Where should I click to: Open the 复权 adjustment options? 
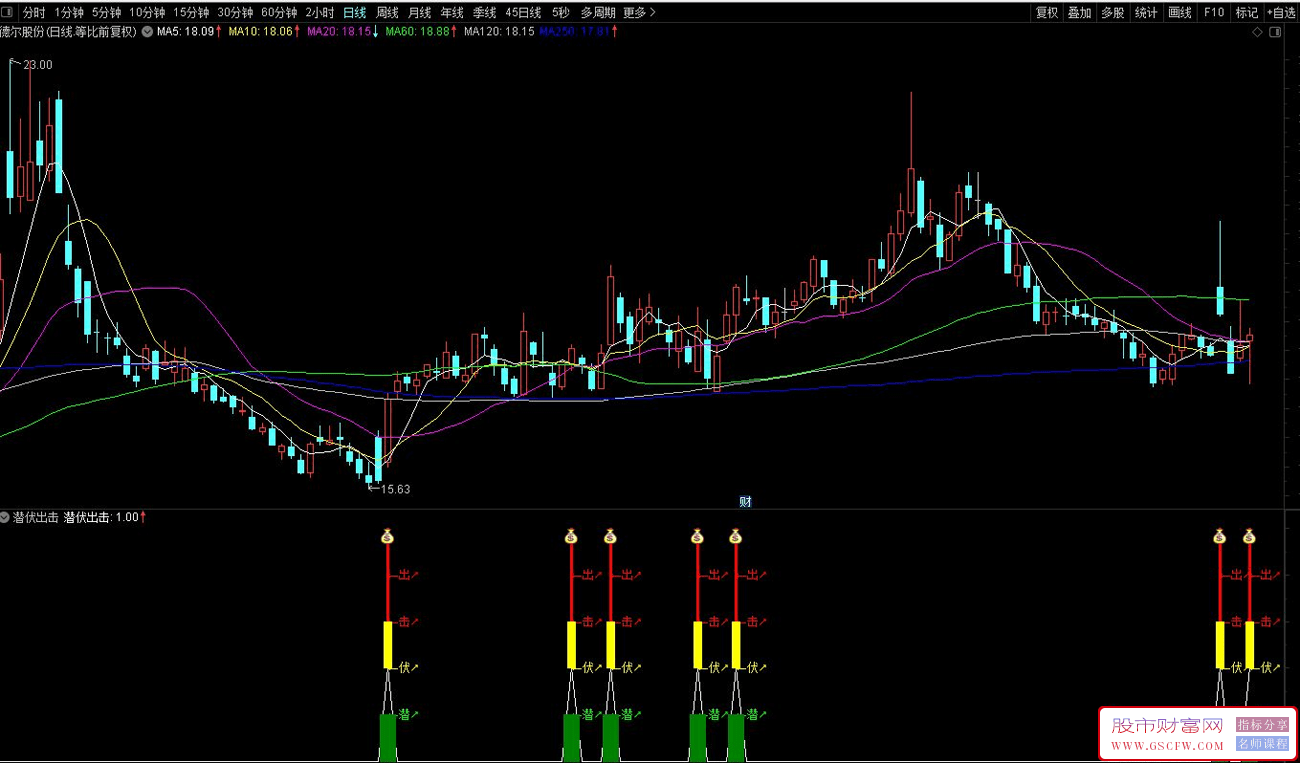(x=1047, y=13)
